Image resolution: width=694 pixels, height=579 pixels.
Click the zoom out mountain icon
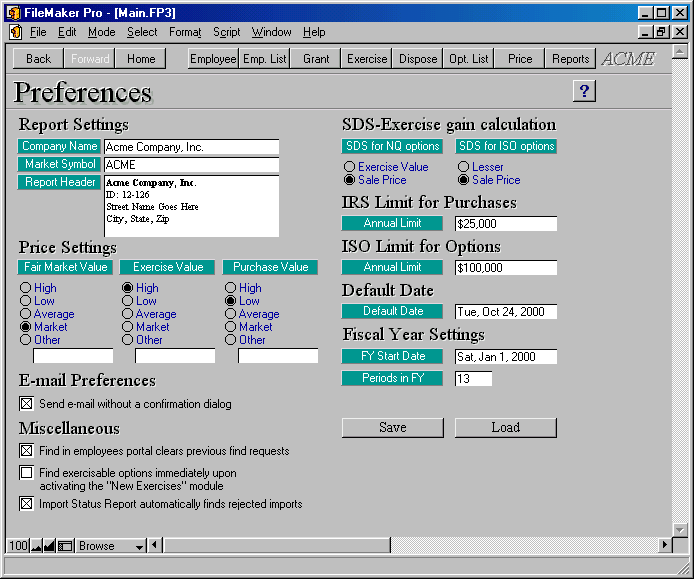click(x=37, y=546)
